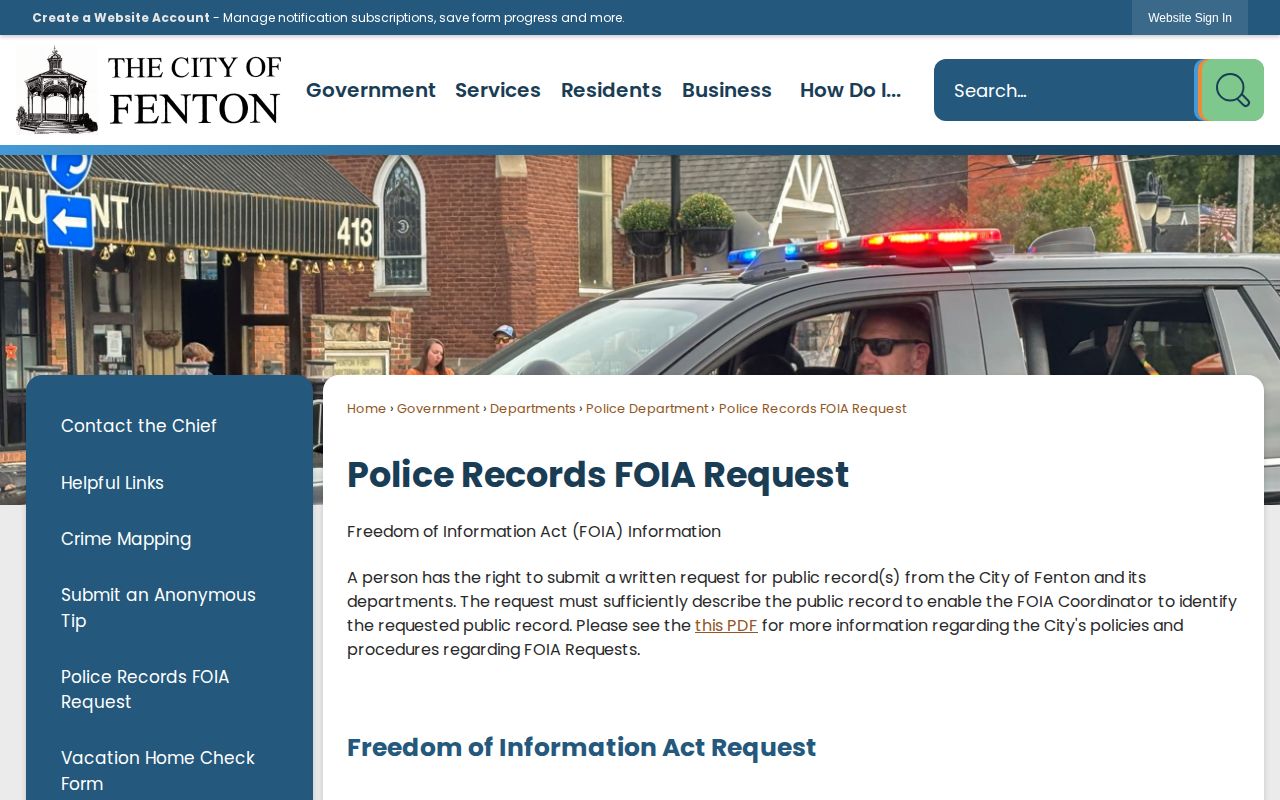The width and height of the screenshot is (1280, 800).
Task: Click the Create a Website Account link
Action: tap(121, 18)
